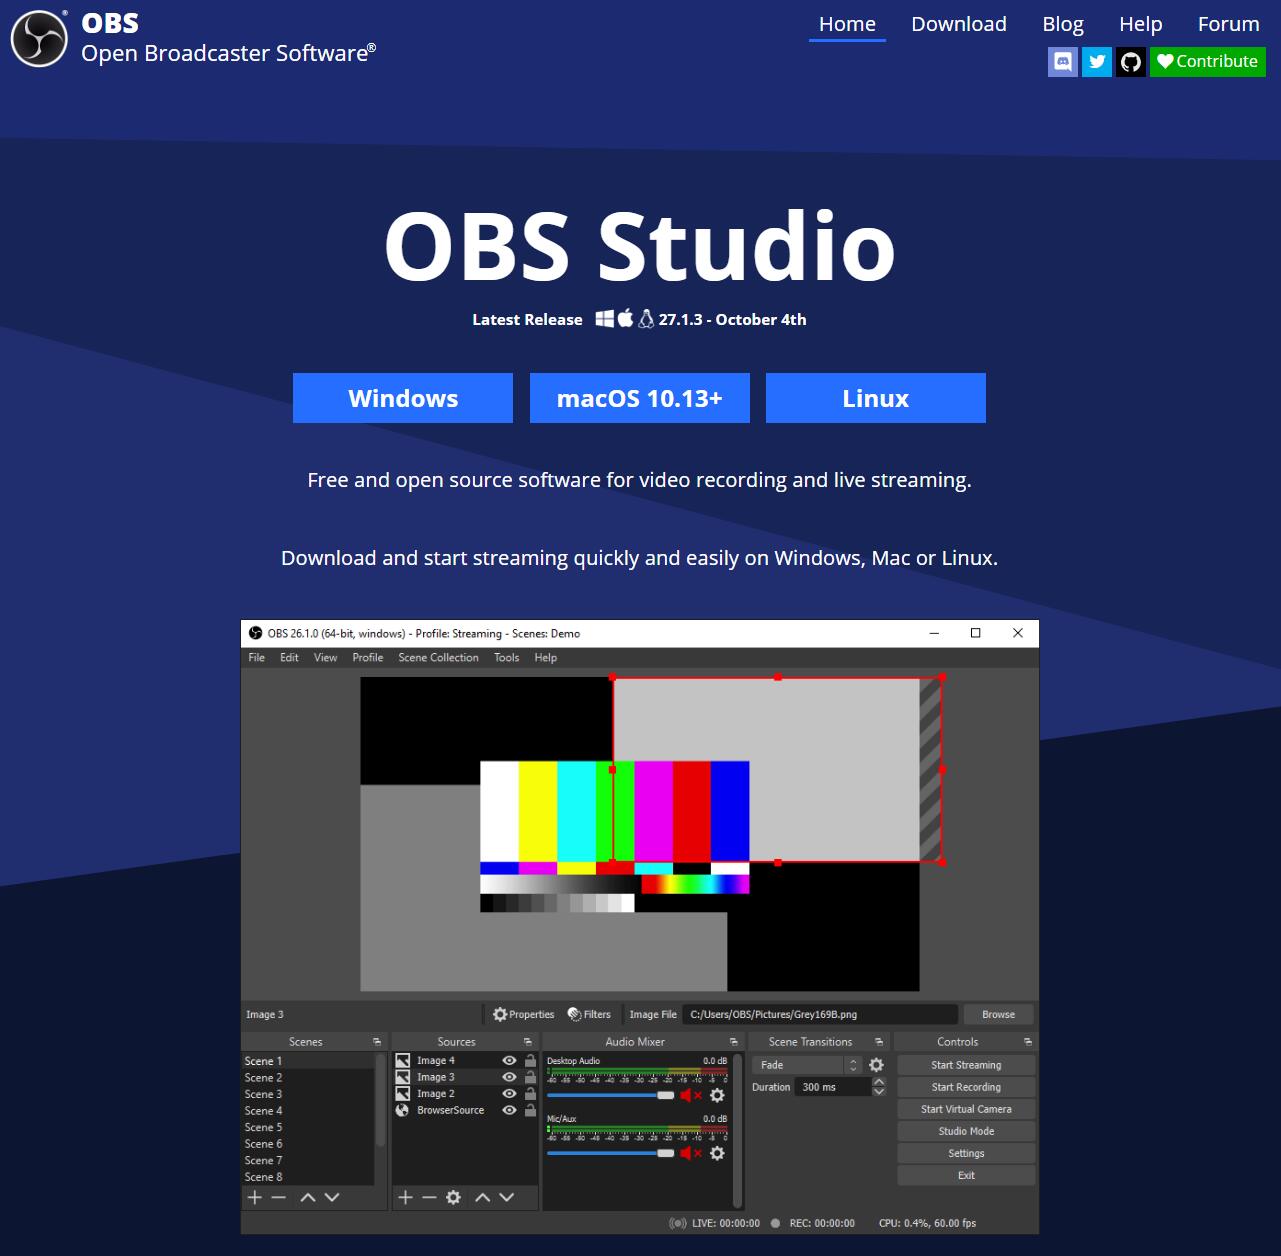Adjust the Mic/Aux volume slider
Viewport: 1281px width, 1256px height.
point(611,1154)
